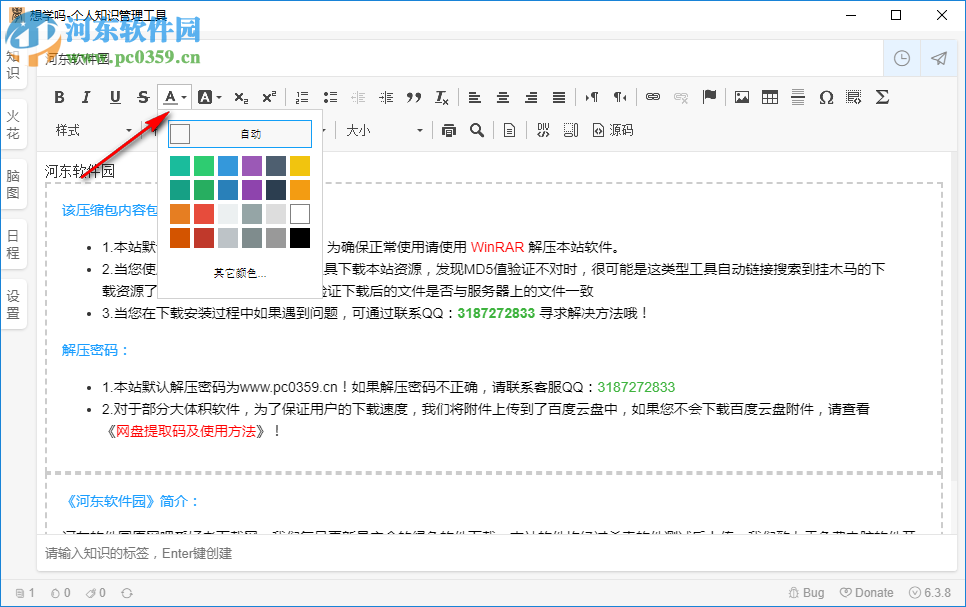Open special character picker (Omega icon)
Viewport: 966px width, 607px height.
(824, 97)
